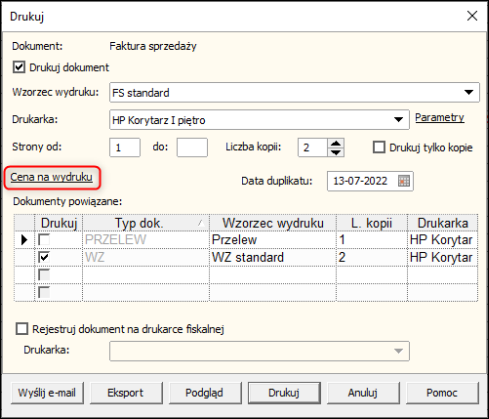
Task: Click the Wyślij e-mail button
Action: click(47, 393)
